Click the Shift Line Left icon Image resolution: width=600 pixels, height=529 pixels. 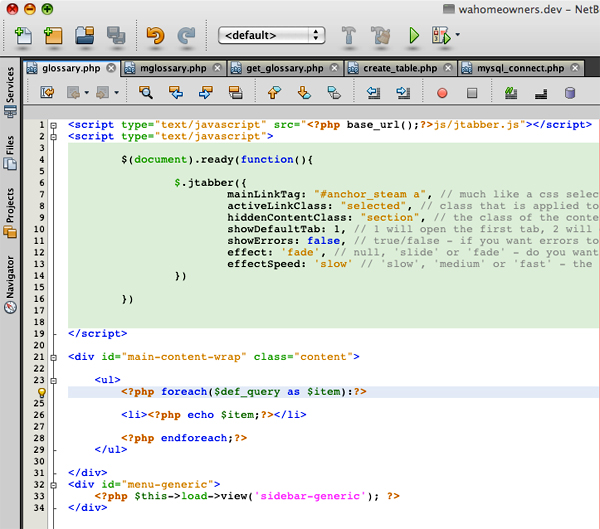373,92
